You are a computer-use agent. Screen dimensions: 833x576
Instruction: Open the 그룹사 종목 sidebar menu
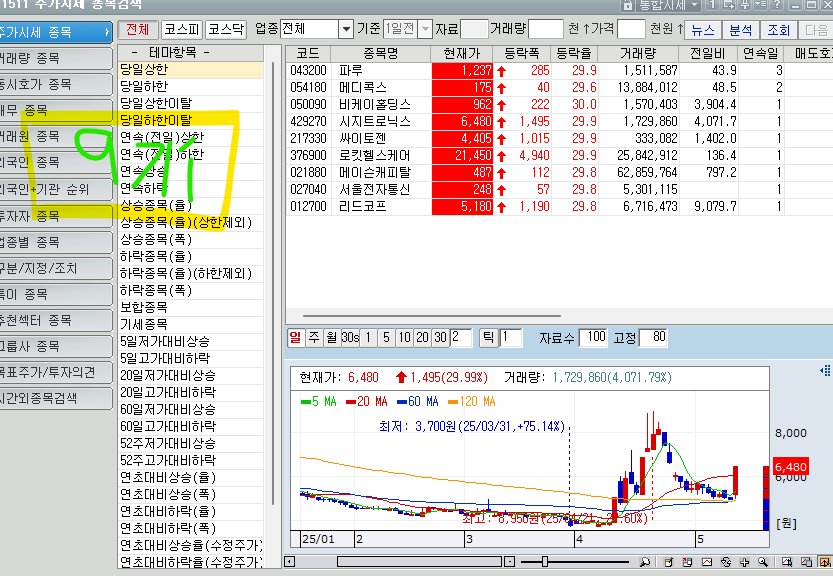click(55, 346)
